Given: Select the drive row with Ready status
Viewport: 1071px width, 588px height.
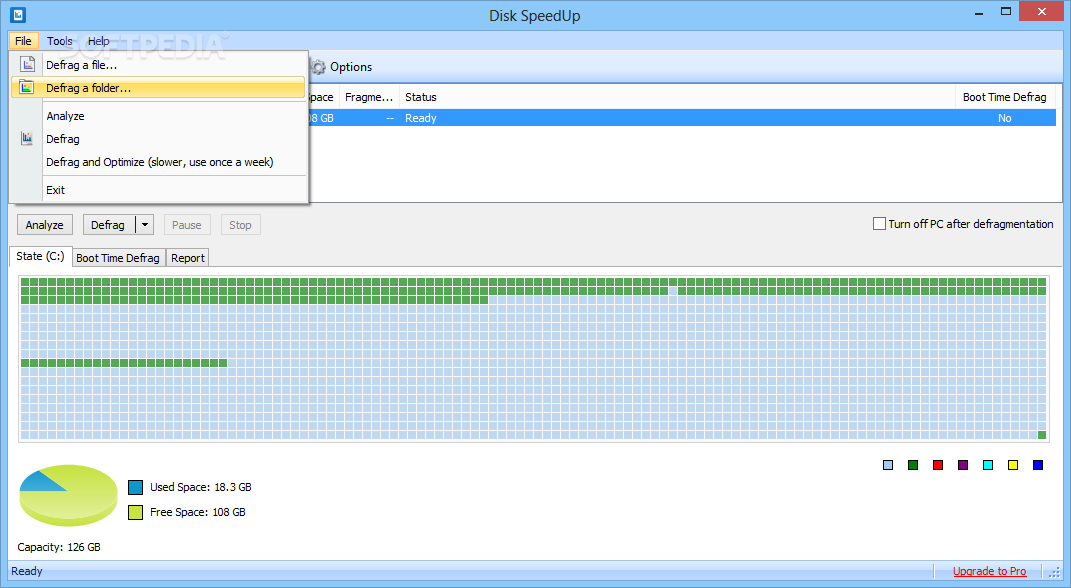Looking at the screenshot, I should coord(682,118).
